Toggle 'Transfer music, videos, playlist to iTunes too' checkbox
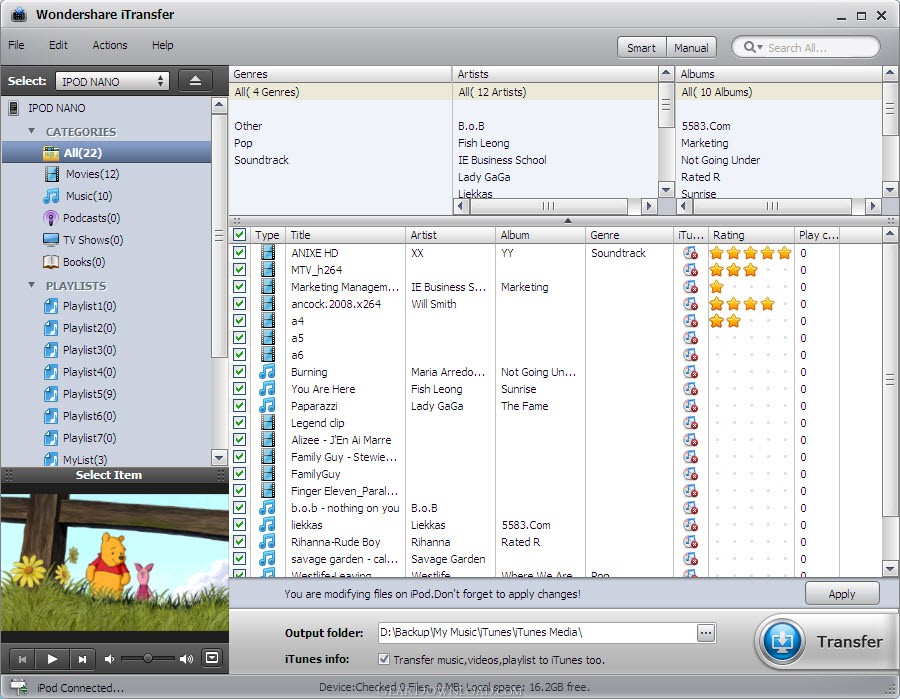Screen dimensions: 900x699 [384, 659]
